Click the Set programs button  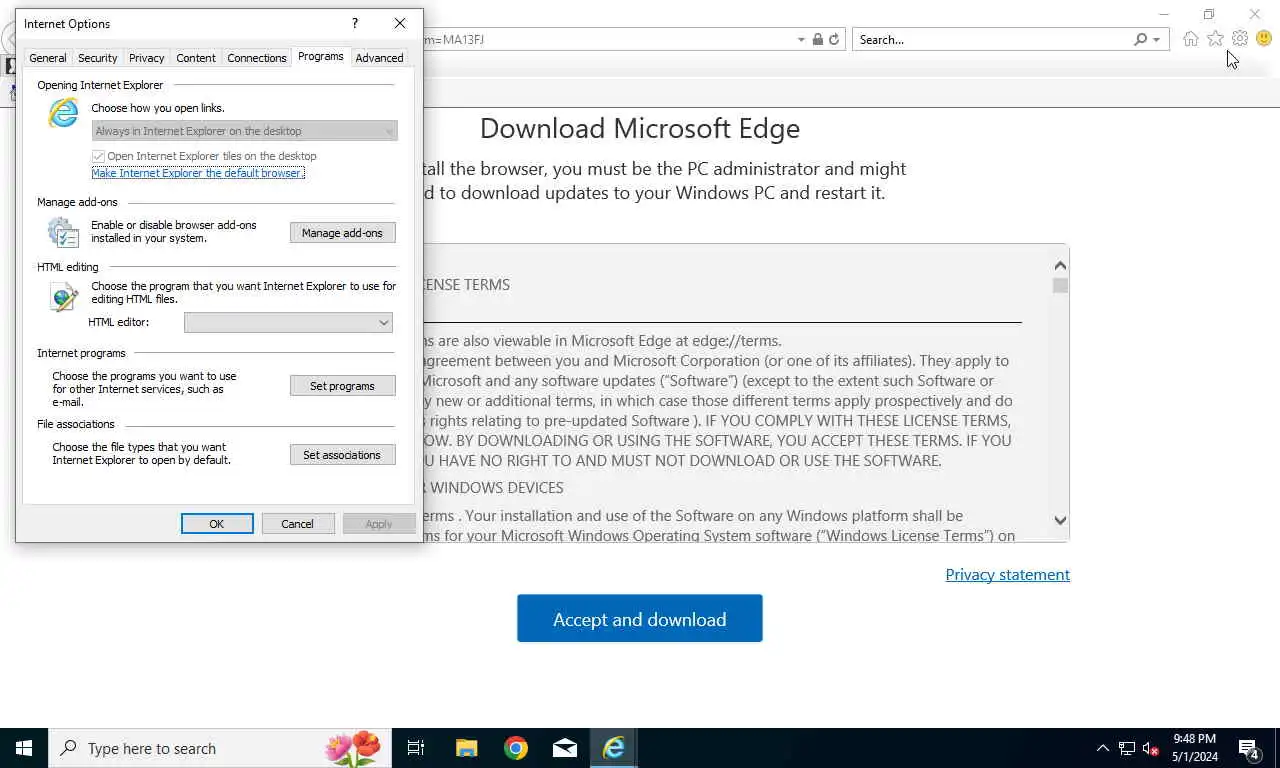point(342,386)
